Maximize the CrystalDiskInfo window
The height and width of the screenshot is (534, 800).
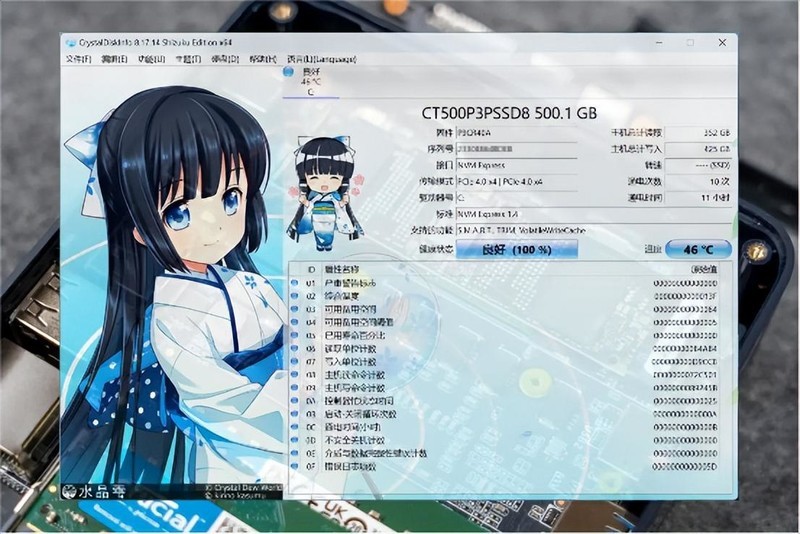coord(690,43)
